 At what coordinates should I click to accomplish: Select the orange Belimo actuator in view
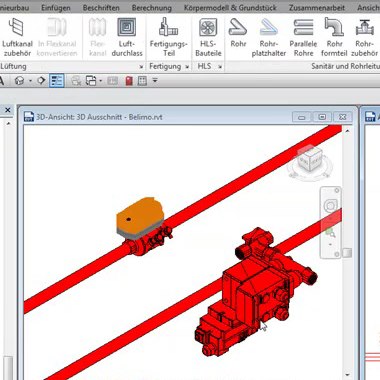pyautogui.click(x=139, y=217)
